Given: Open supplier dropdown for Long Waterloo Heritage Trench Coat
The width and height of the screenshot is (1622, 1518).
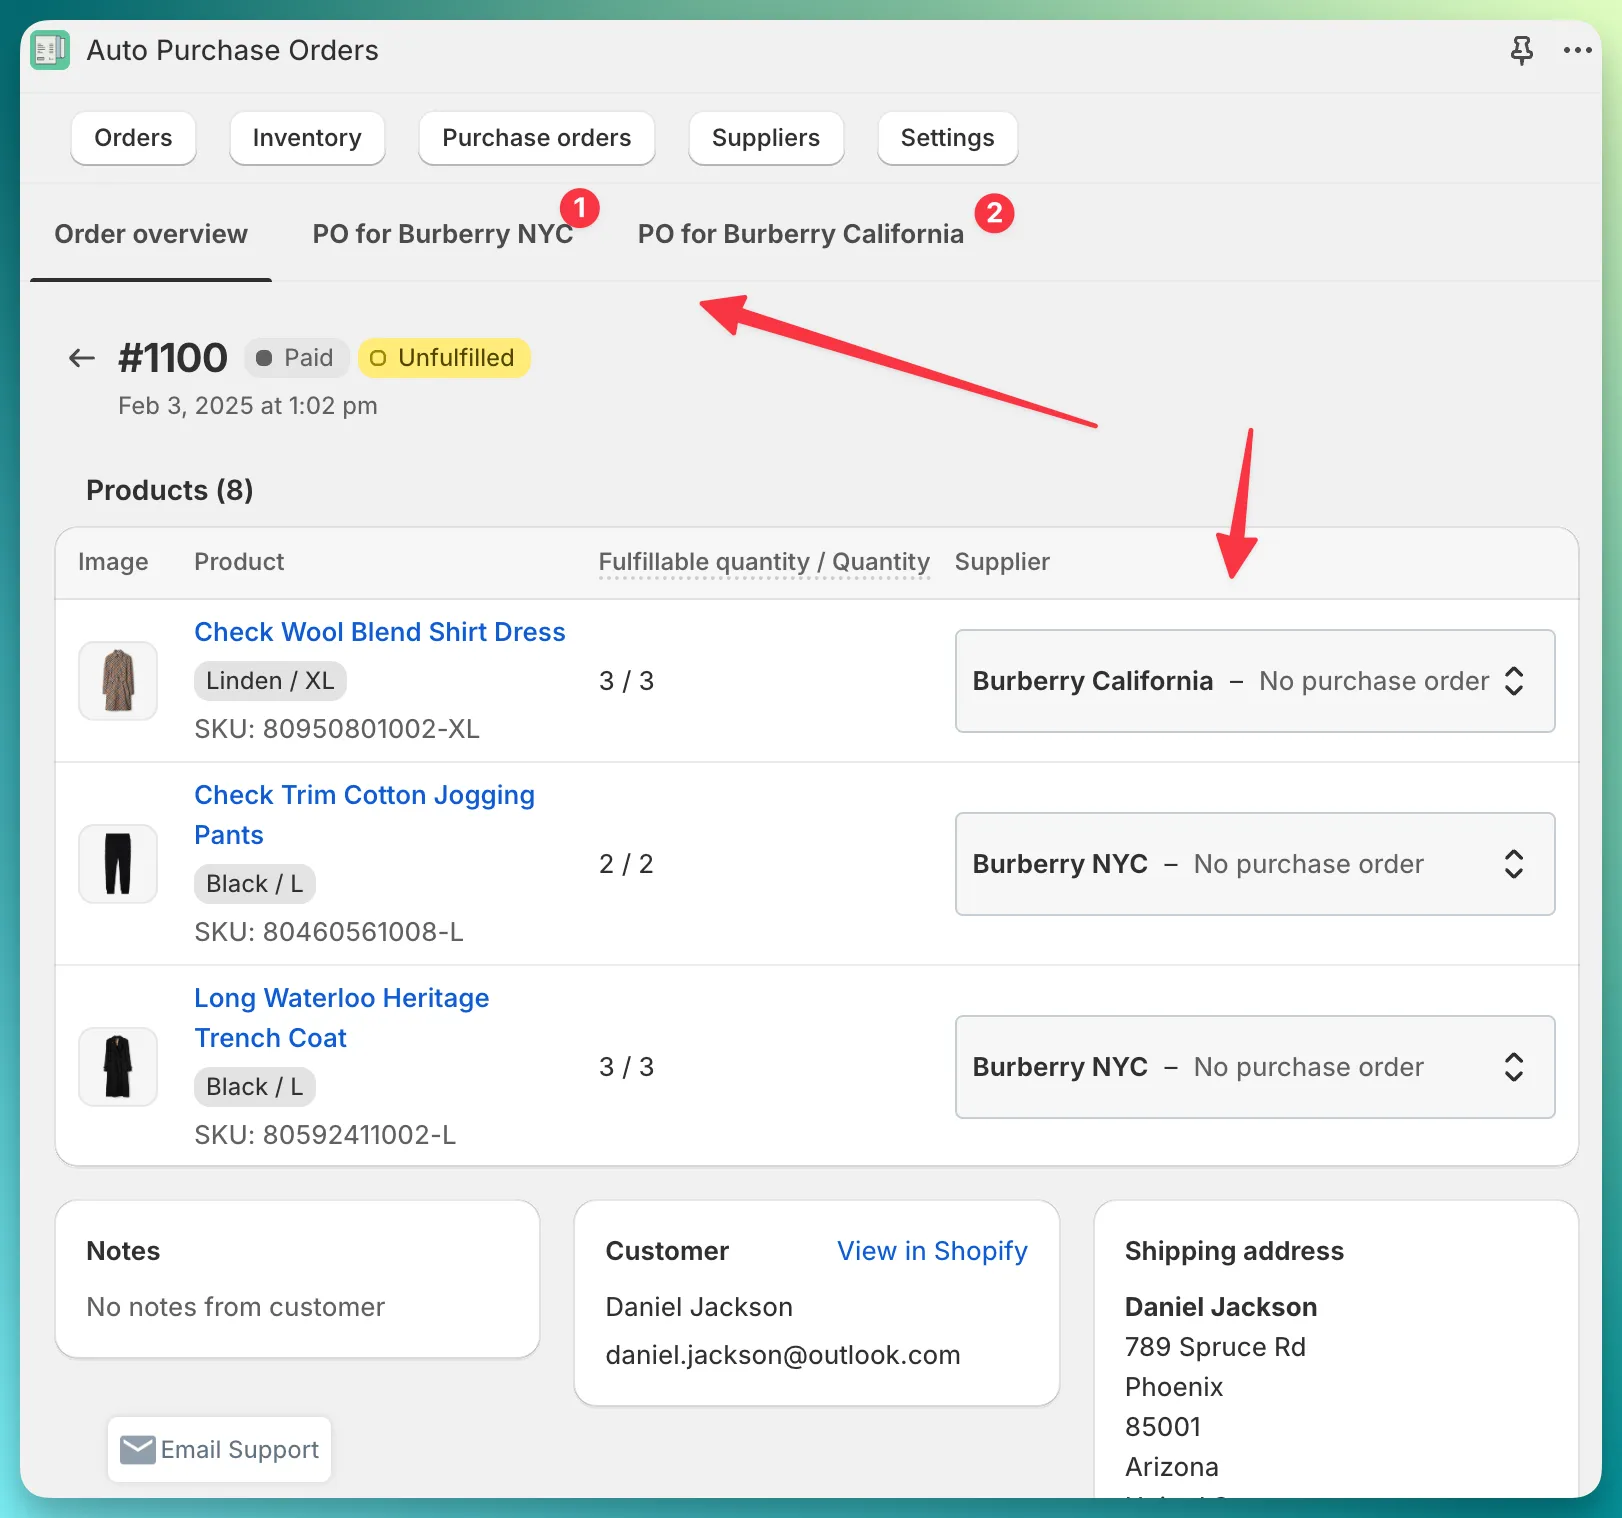Looking at the screenshot, I should 1255,1067.
